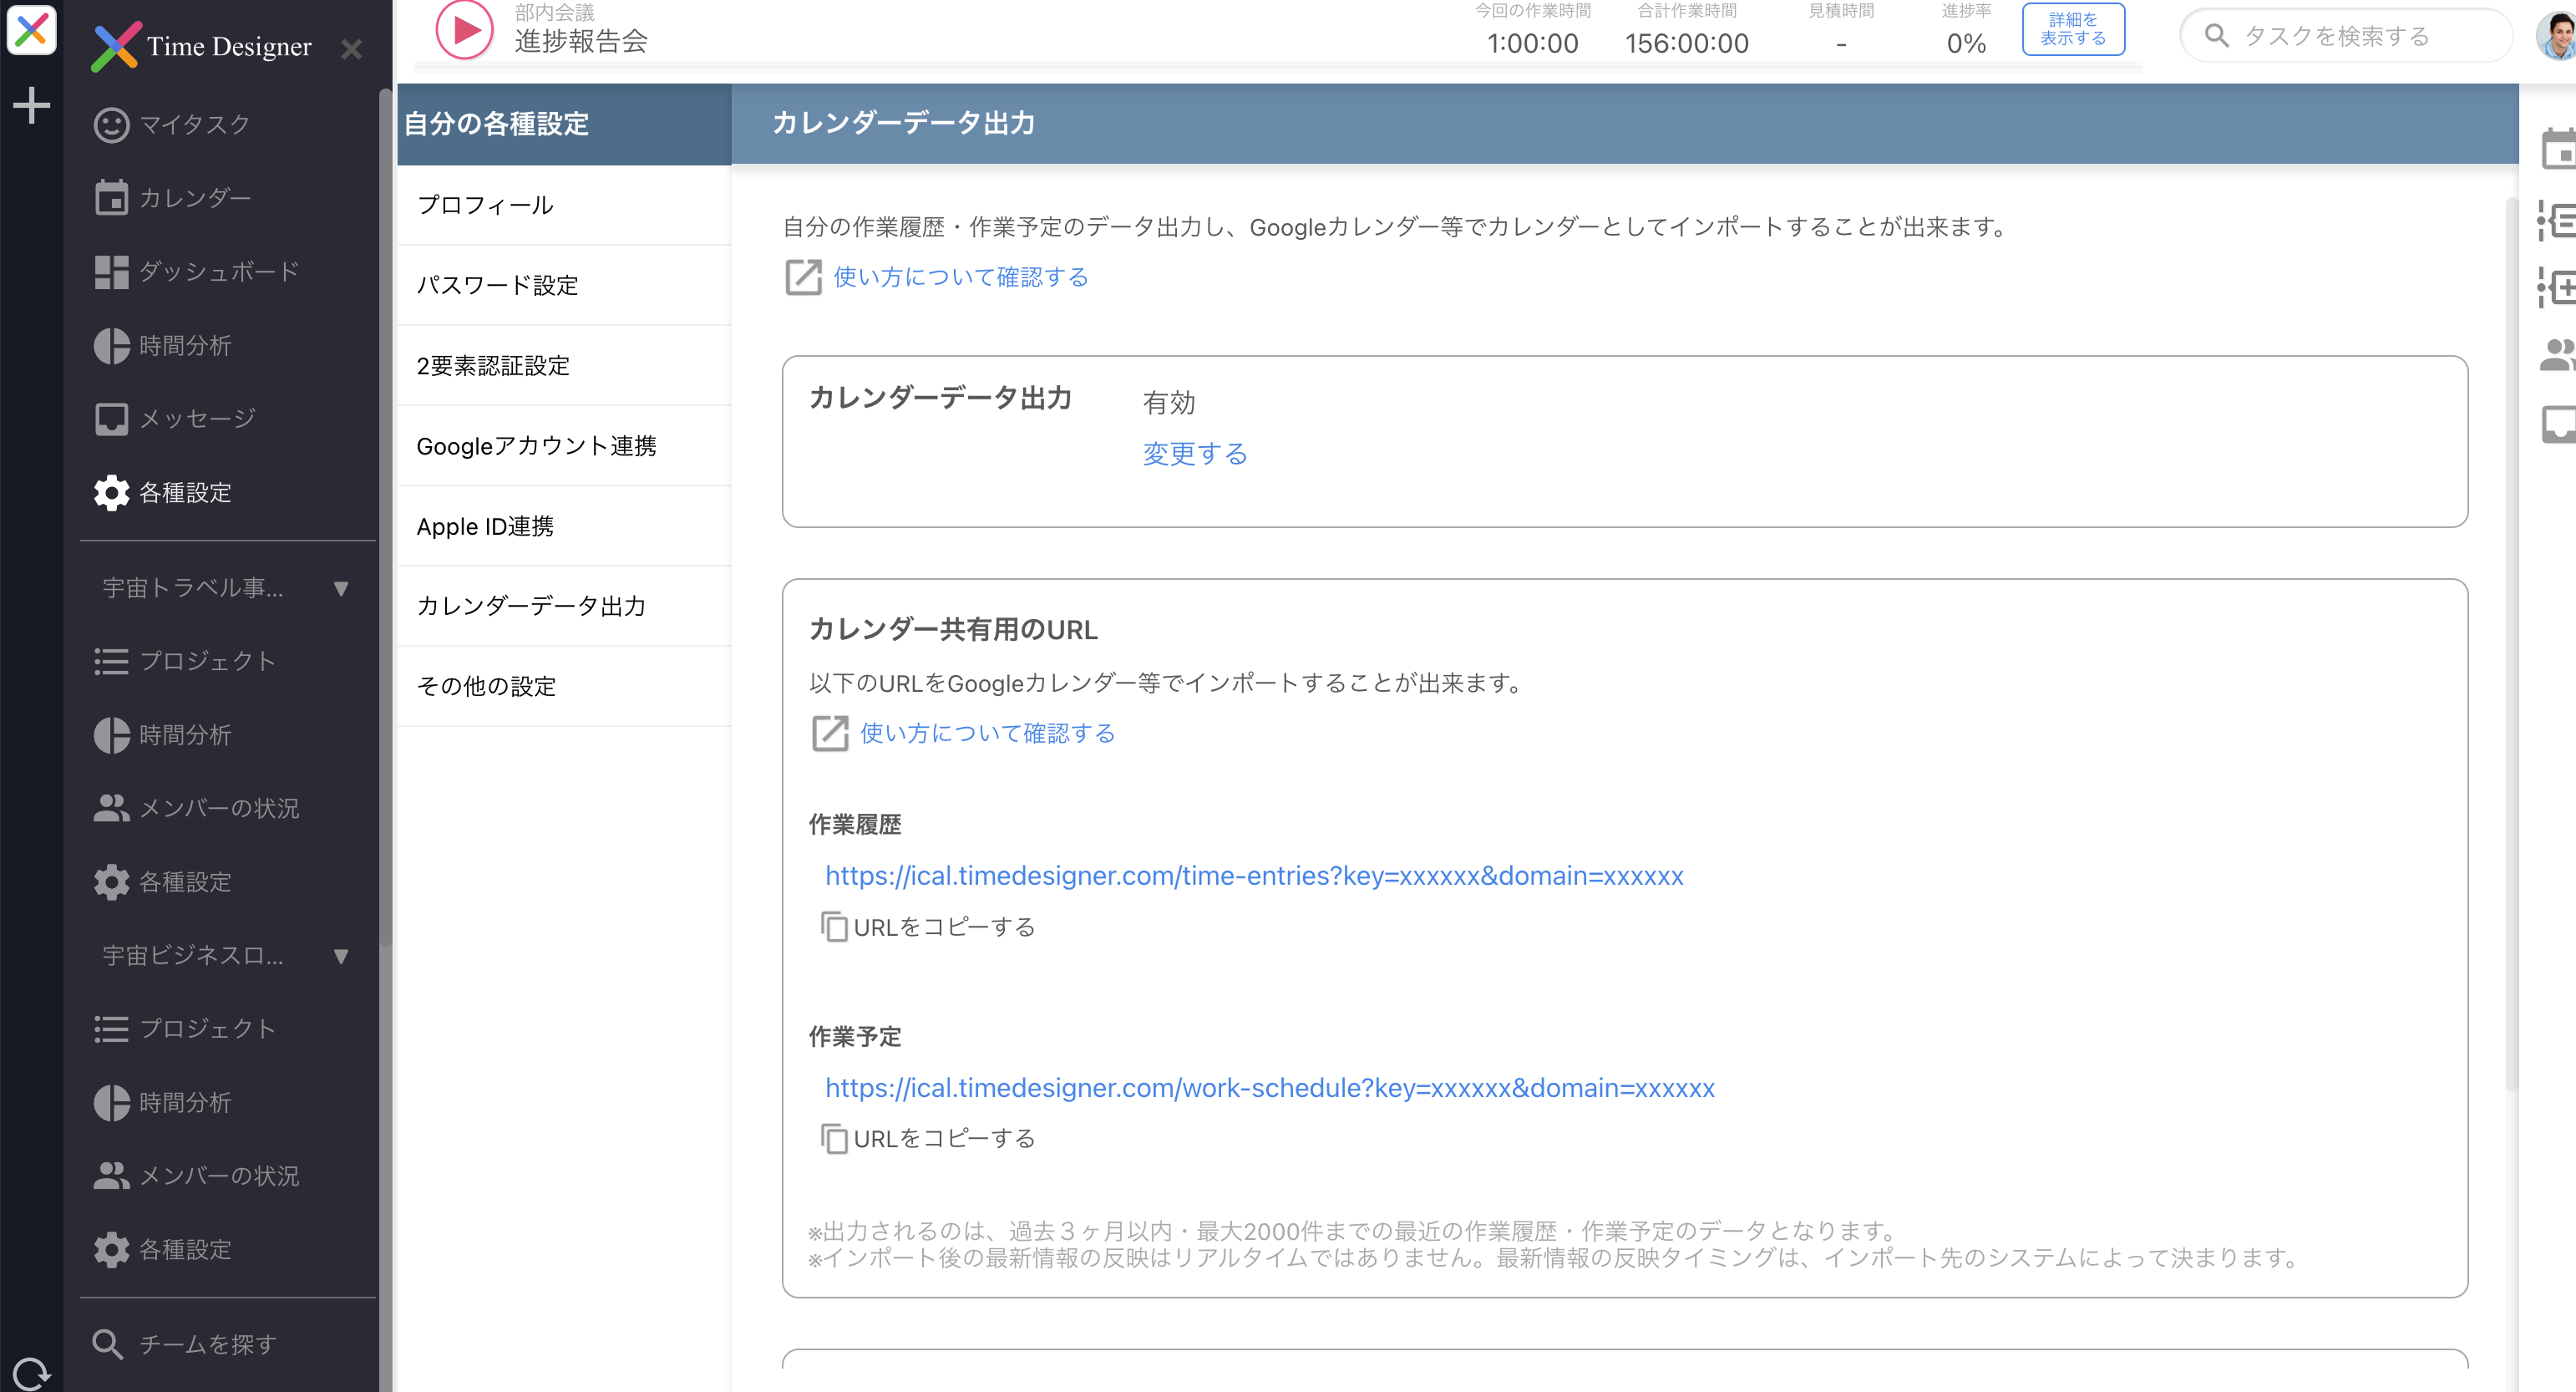Image resolution: width=2576 pixels, height=1392 pixels.
Task: Click the add-task list icon in the right edge panel
Action: tap(2558, 288)
